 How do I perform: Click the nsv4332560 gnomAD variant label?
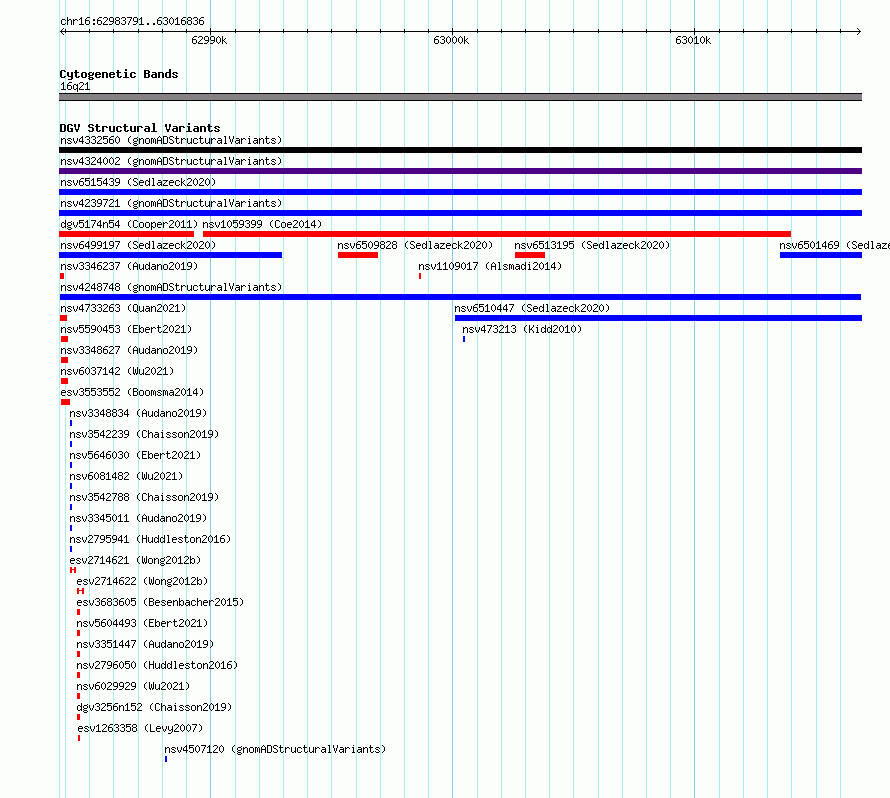pos(171,140)
